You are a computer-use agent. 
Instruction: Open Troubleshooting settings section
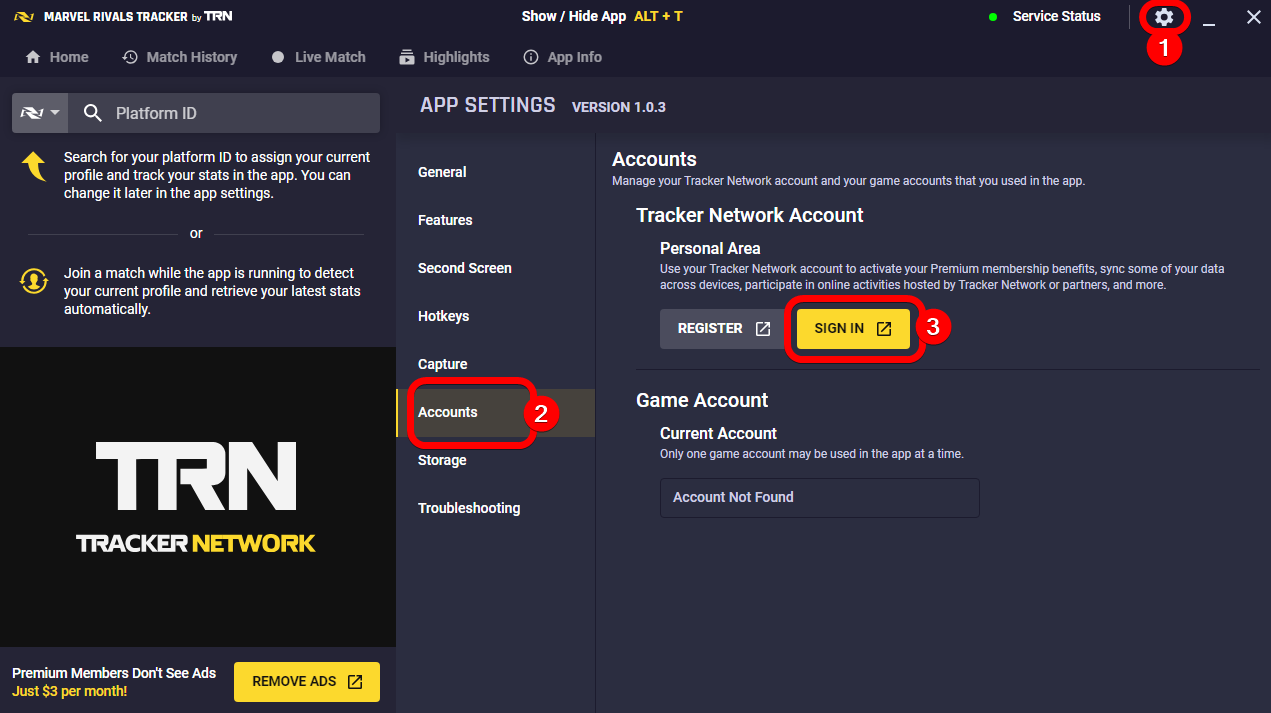tap(496, 508)
